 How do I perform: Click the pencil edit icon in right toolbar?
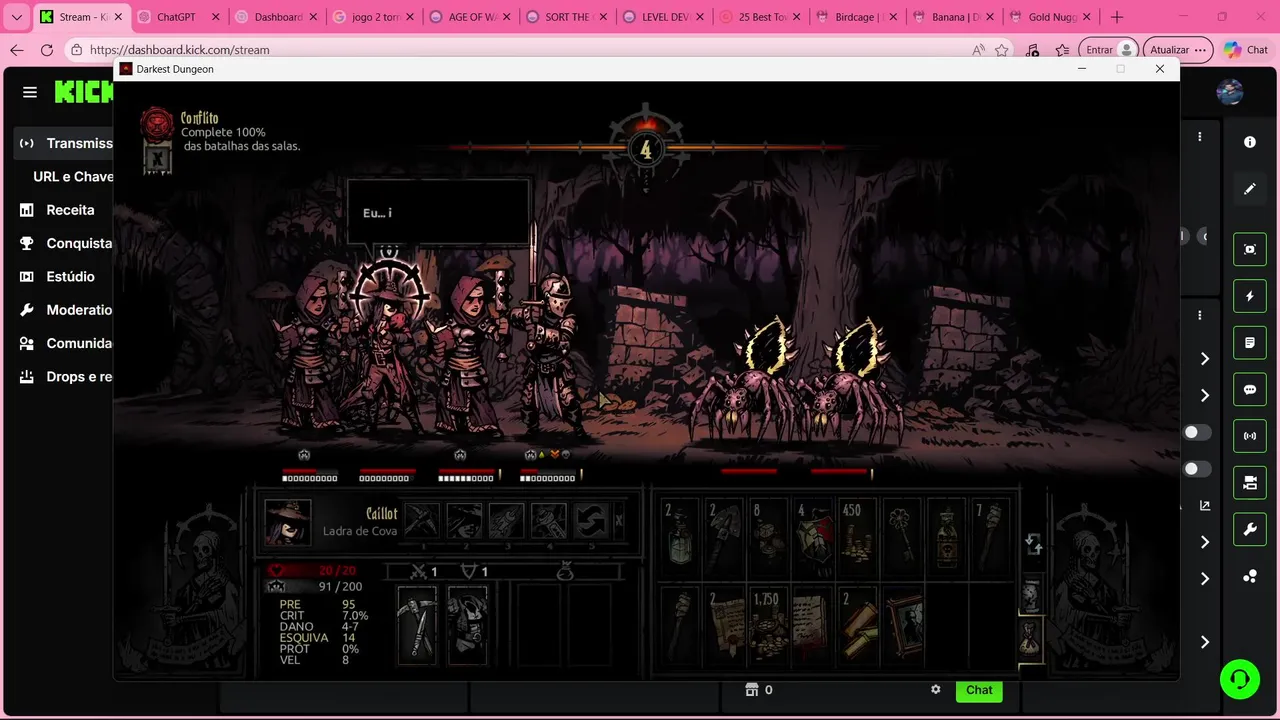(1250, 189)
